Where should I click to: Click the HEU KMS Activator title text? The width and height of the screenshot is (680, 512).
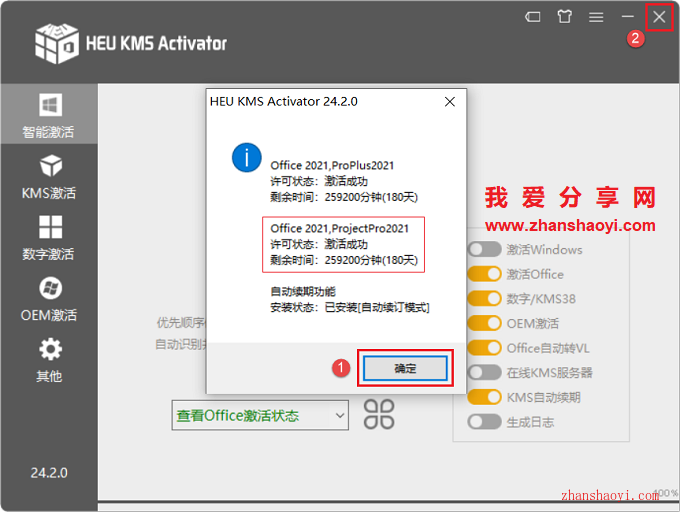click(x=156, y=43)
